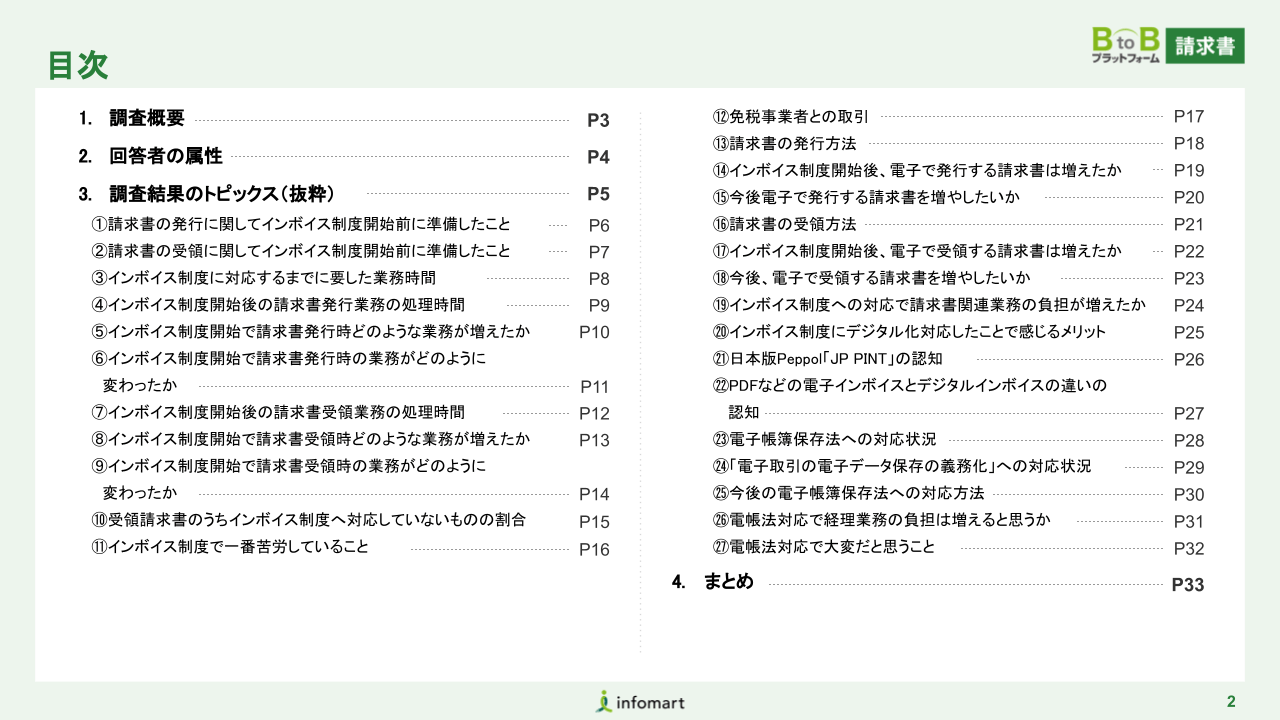Open section 2 回答者の属性

165,156
